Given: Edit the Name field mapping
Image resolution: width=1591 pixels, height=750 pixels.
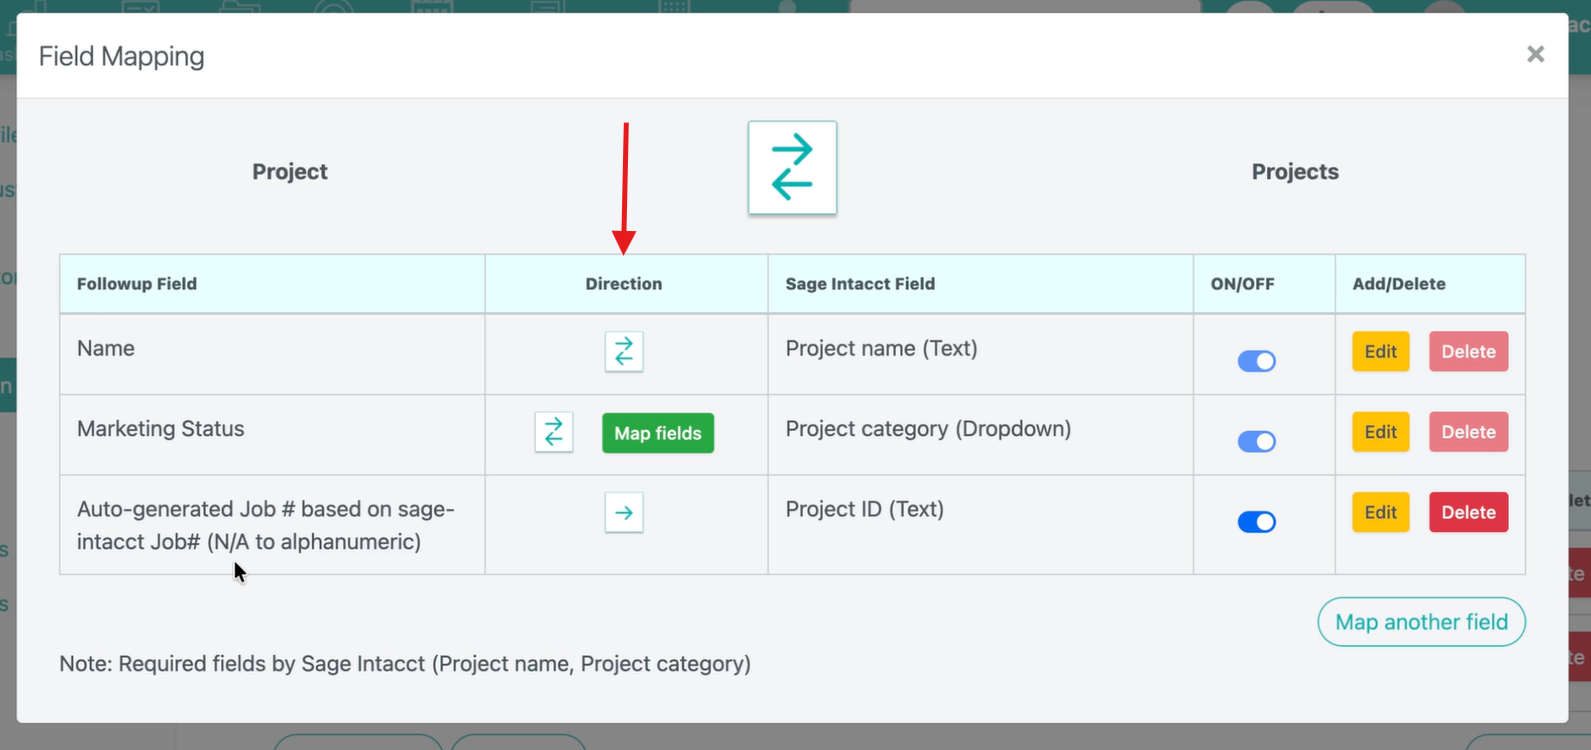Looking at the screenshot, I should click(x=1380, y=352).
